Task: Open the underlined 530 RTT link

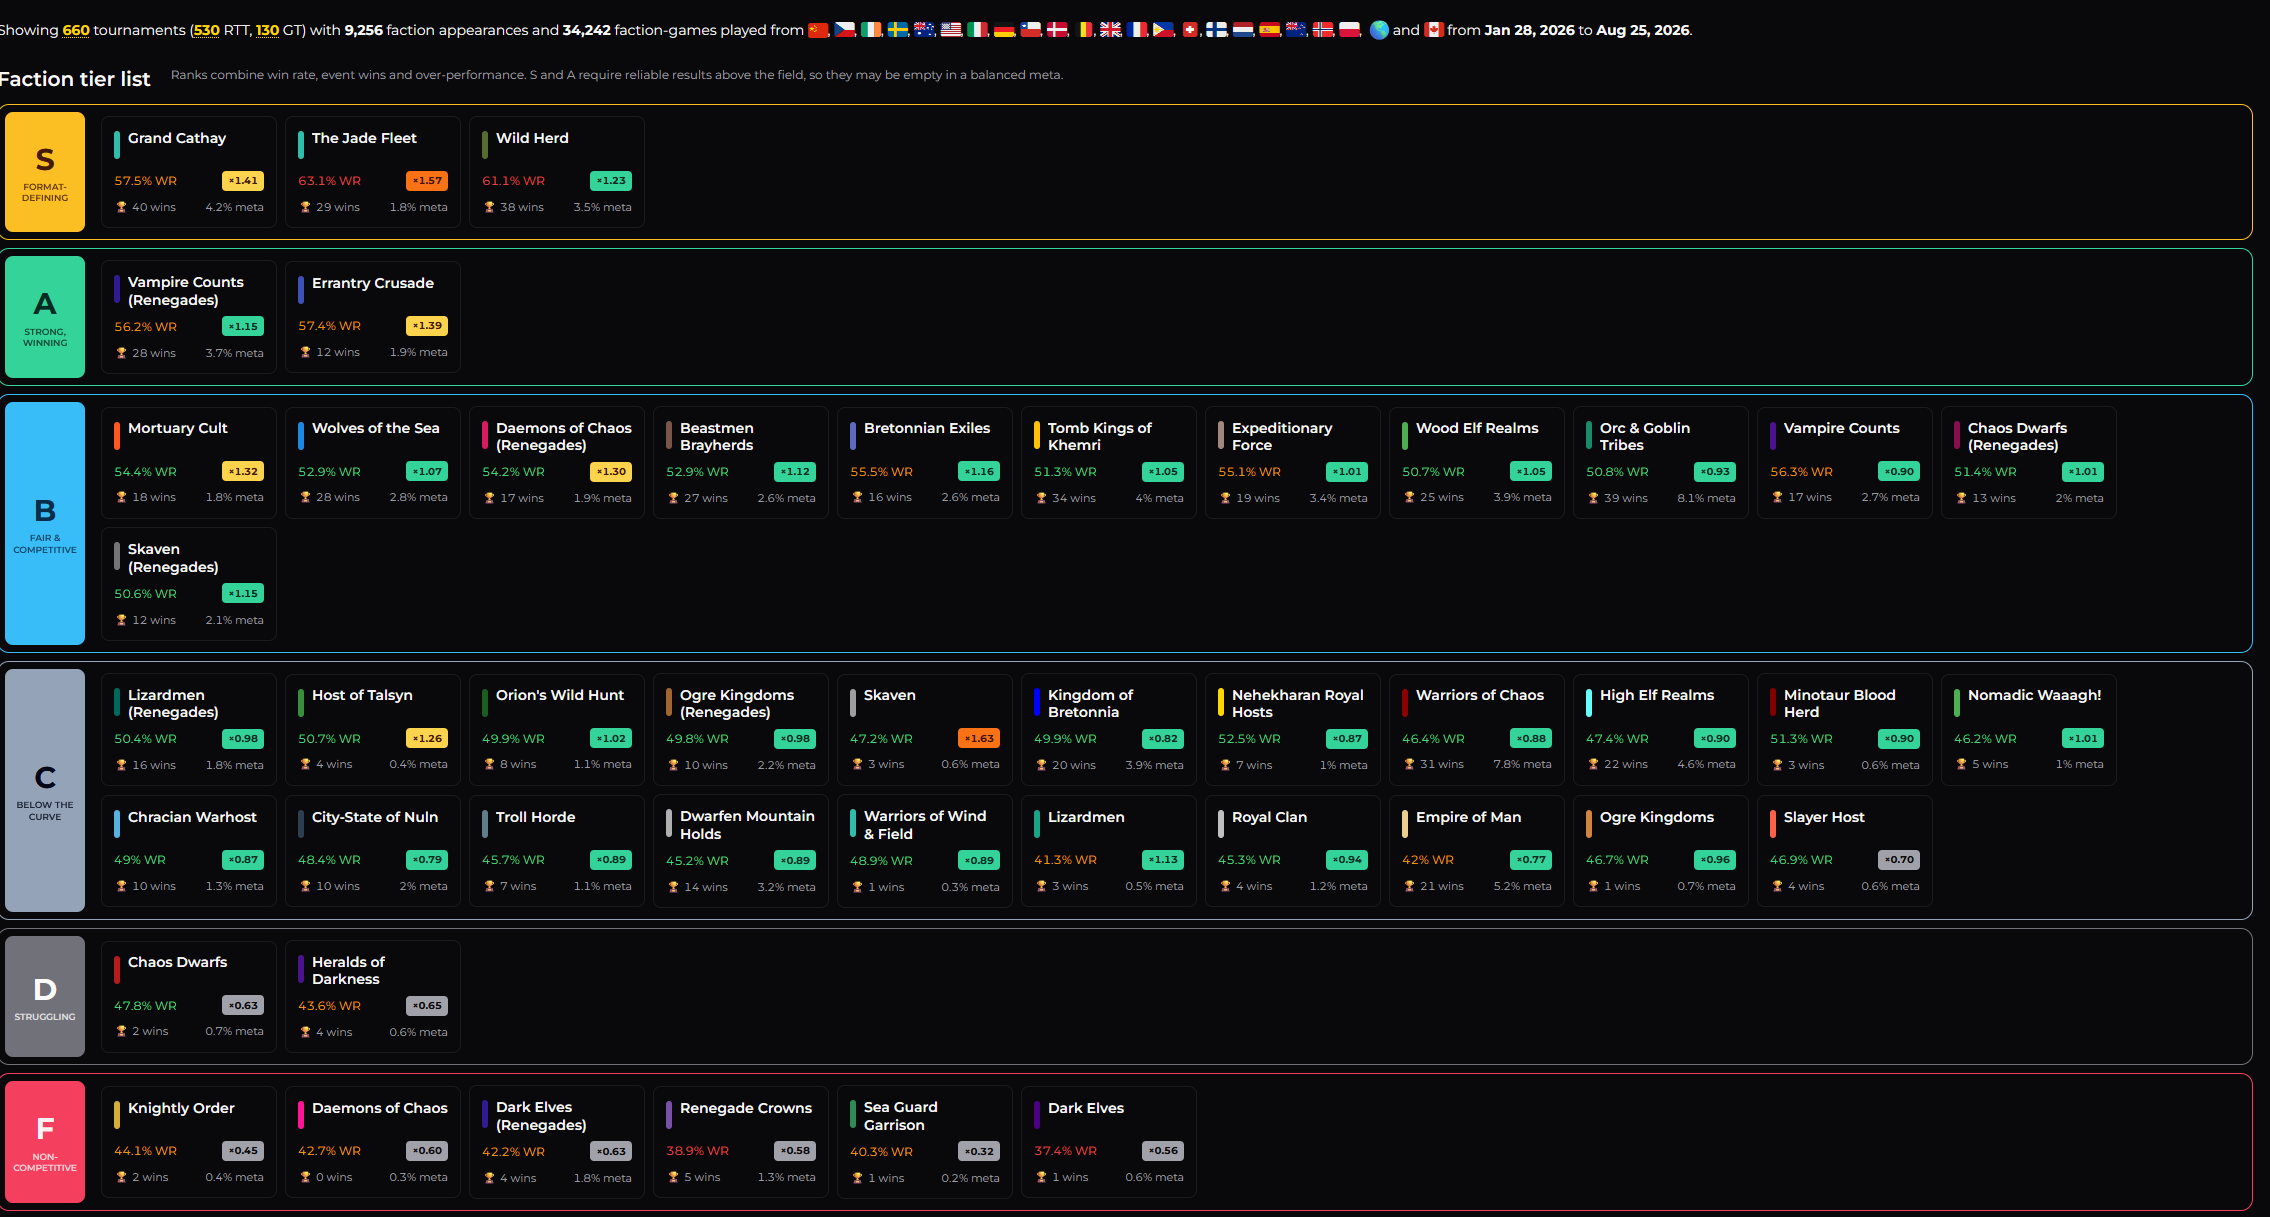Action: (206, 30)
